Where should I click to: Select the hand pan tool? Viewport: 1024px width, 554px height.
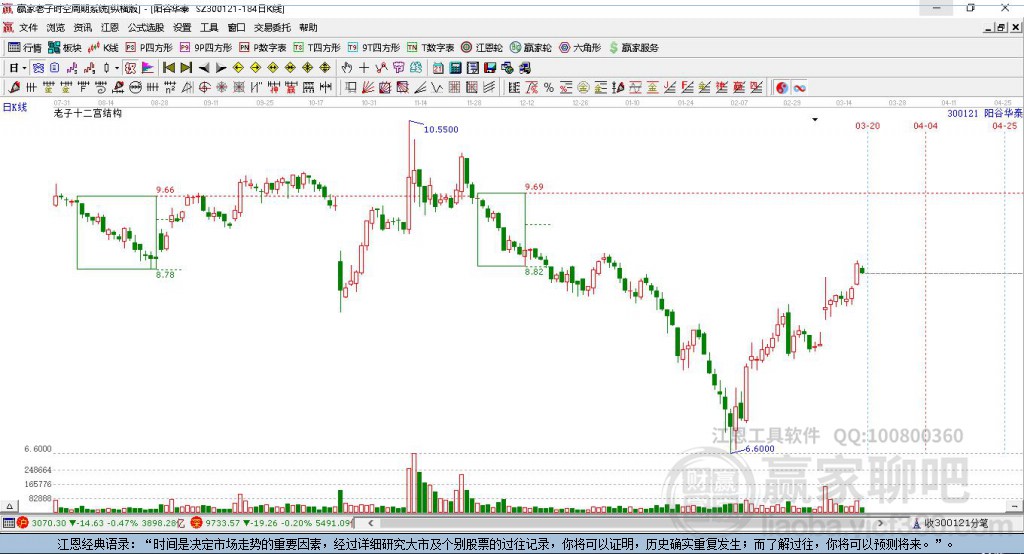pos(347,68)
